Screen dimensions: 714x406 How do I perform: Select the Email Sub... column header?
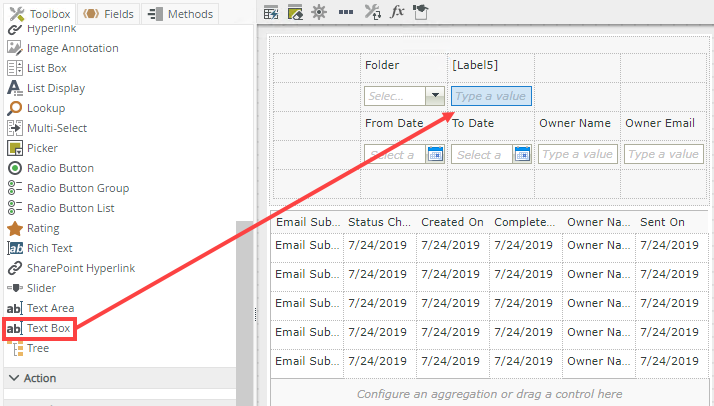tap(307, 222)
